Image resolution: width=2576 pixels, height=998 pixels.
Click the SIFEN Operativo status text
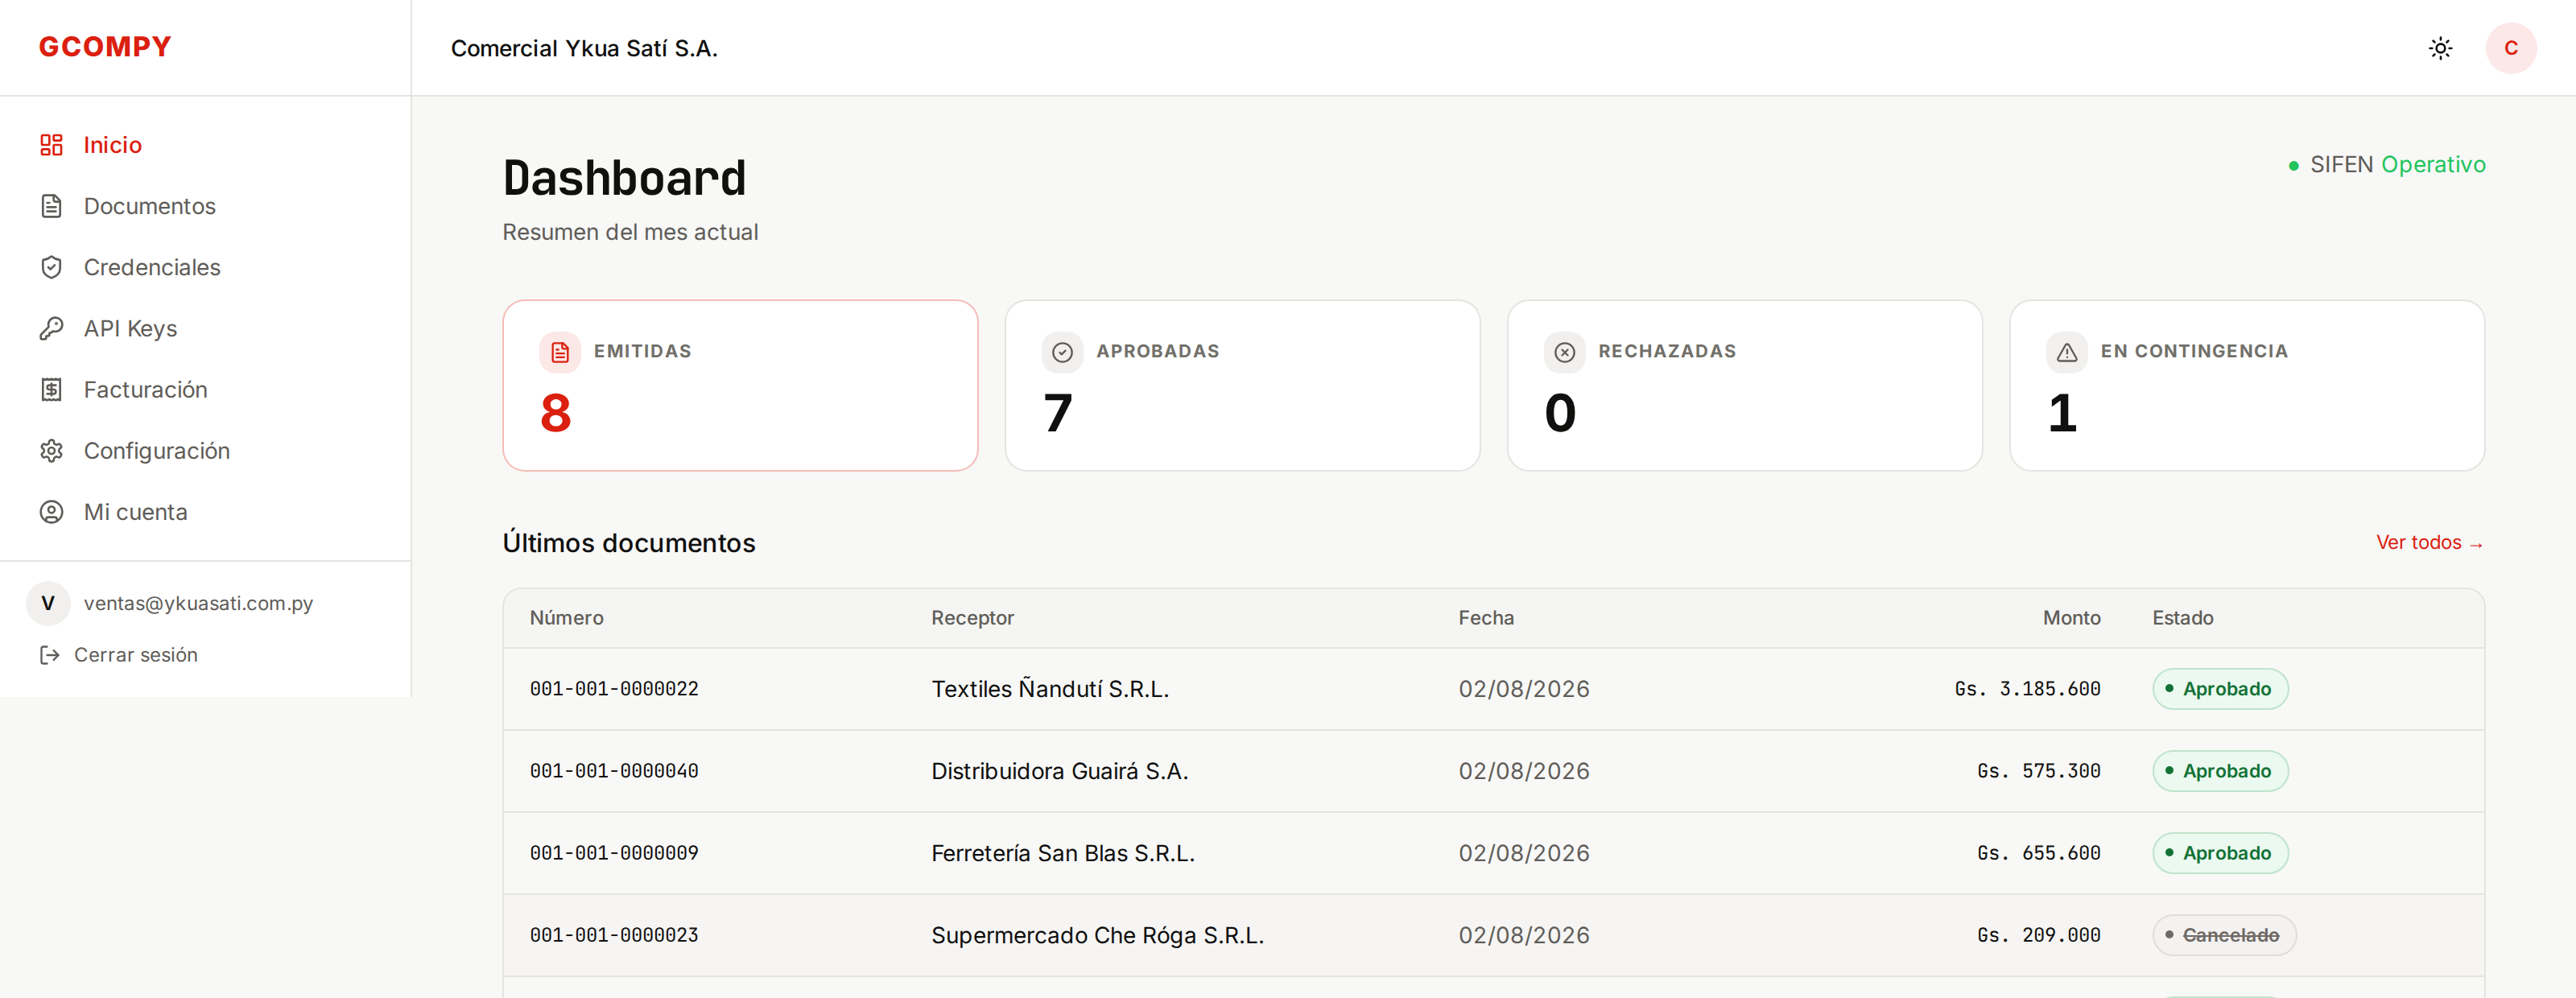pyautogui.click(x=2397, y=165)
